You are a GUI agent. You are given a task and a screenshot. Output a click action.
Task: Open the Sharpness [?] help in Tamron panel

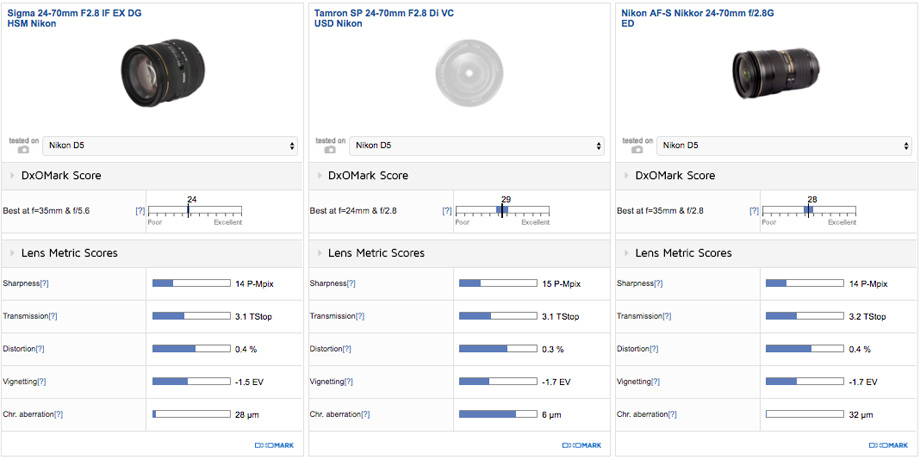tap(351, 283)
